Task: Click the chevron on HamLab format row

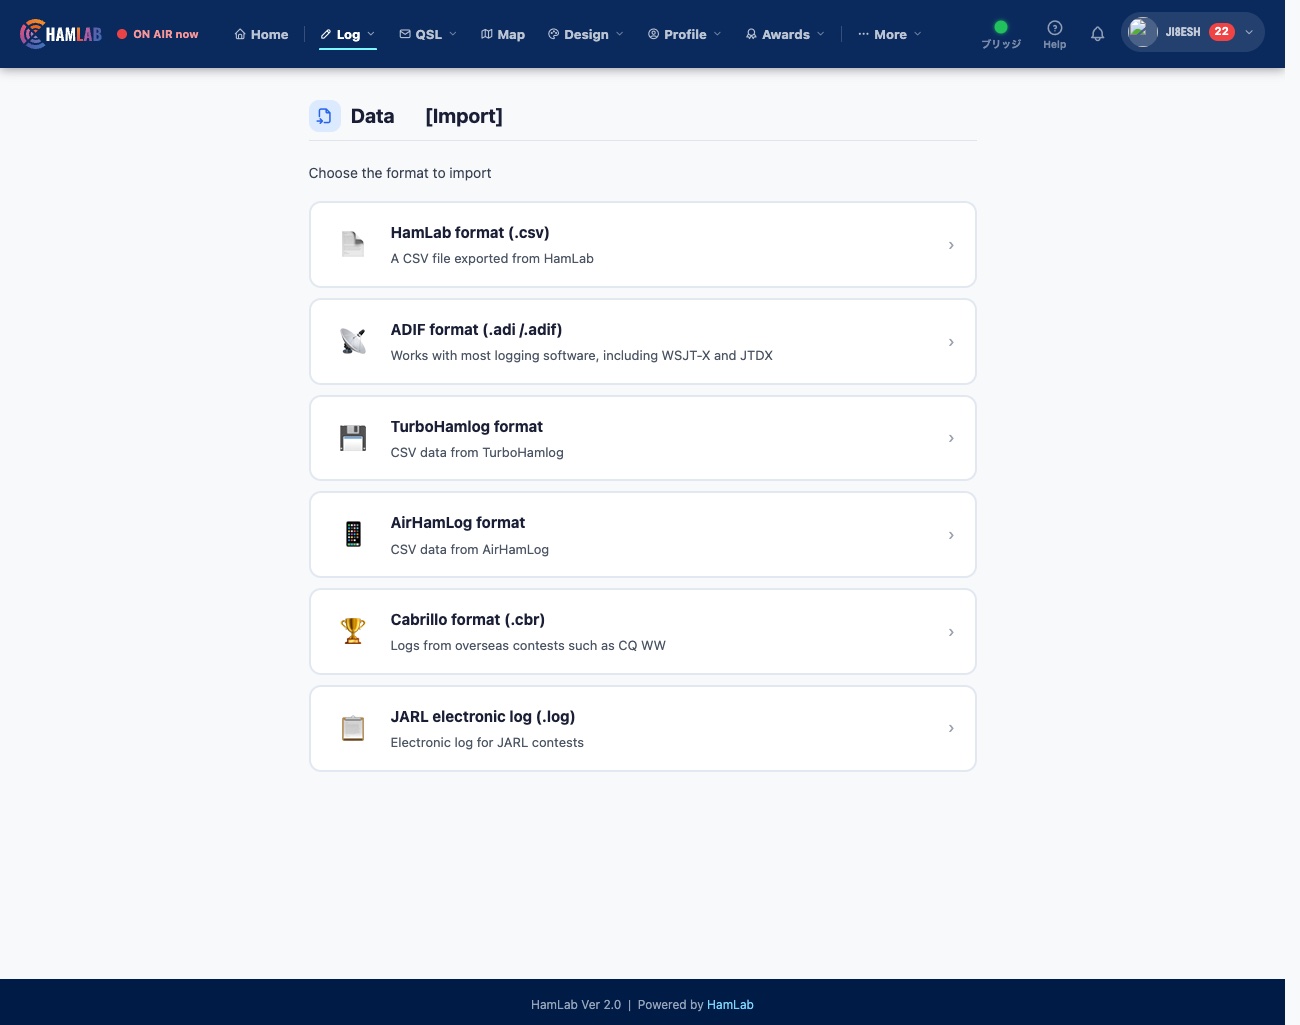Action: tap(951, 245)
